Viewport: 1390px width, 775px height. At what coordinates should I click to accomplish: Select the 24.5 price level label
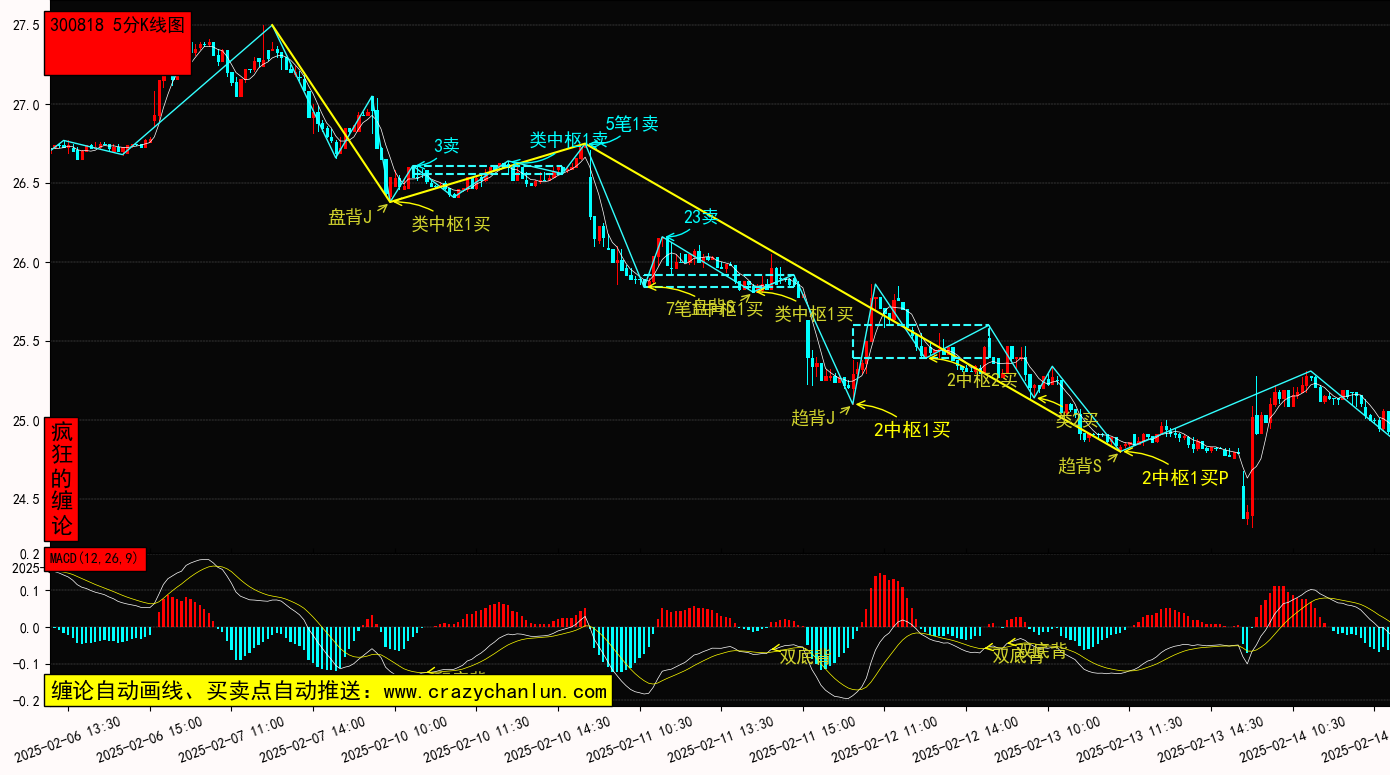click(26, 499)
